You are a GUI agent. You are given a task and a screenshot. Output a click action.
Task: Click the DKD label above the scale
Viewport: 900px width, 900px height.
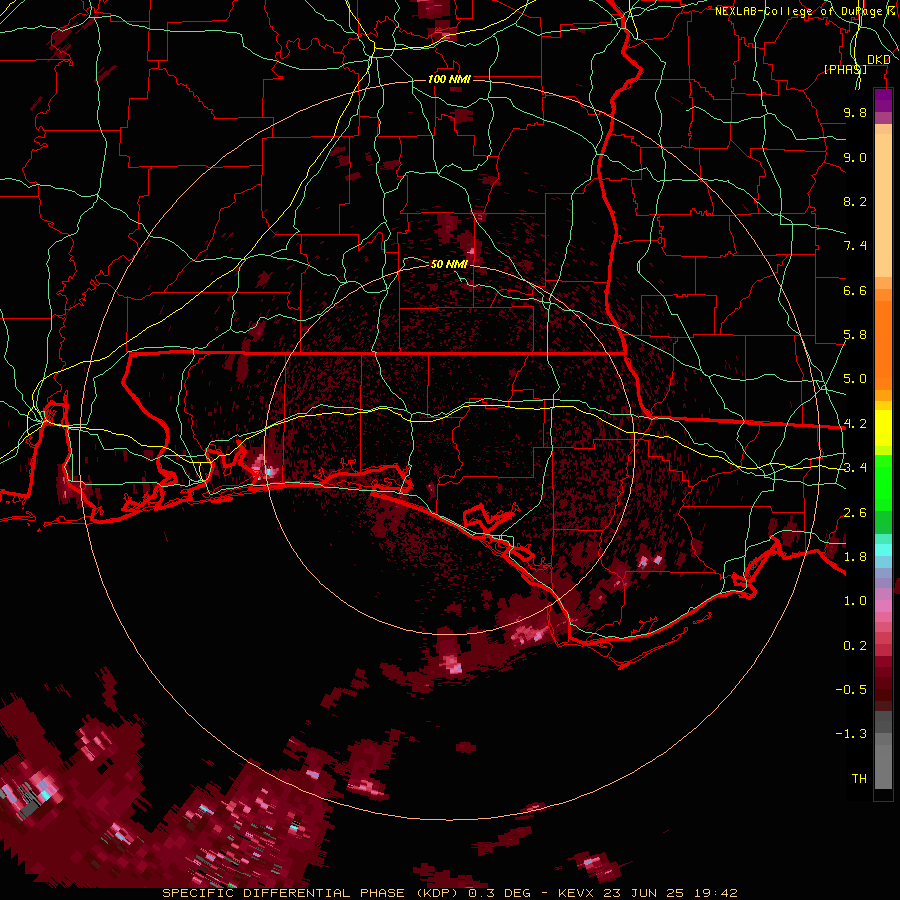coord(878,60)
